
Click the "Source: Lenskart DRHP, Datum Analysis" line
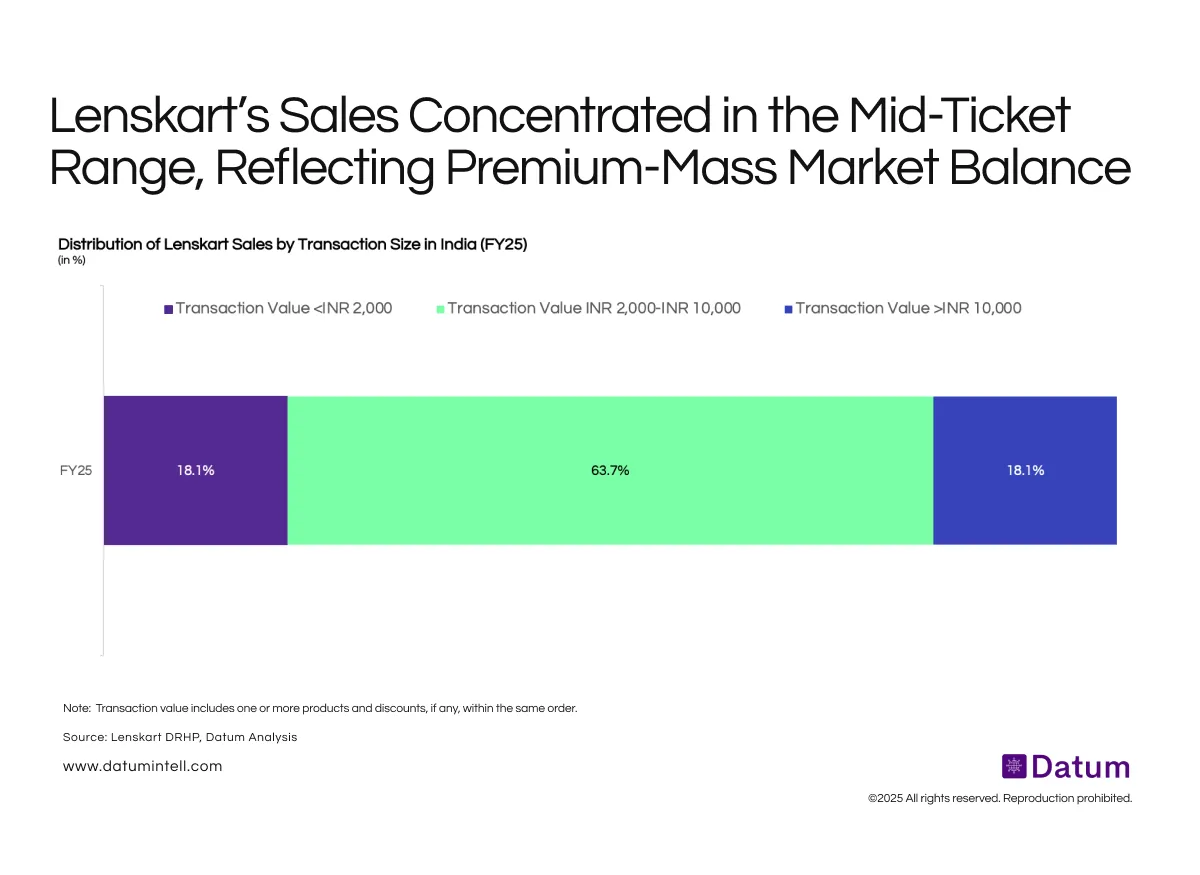click(x=180, y=737)
